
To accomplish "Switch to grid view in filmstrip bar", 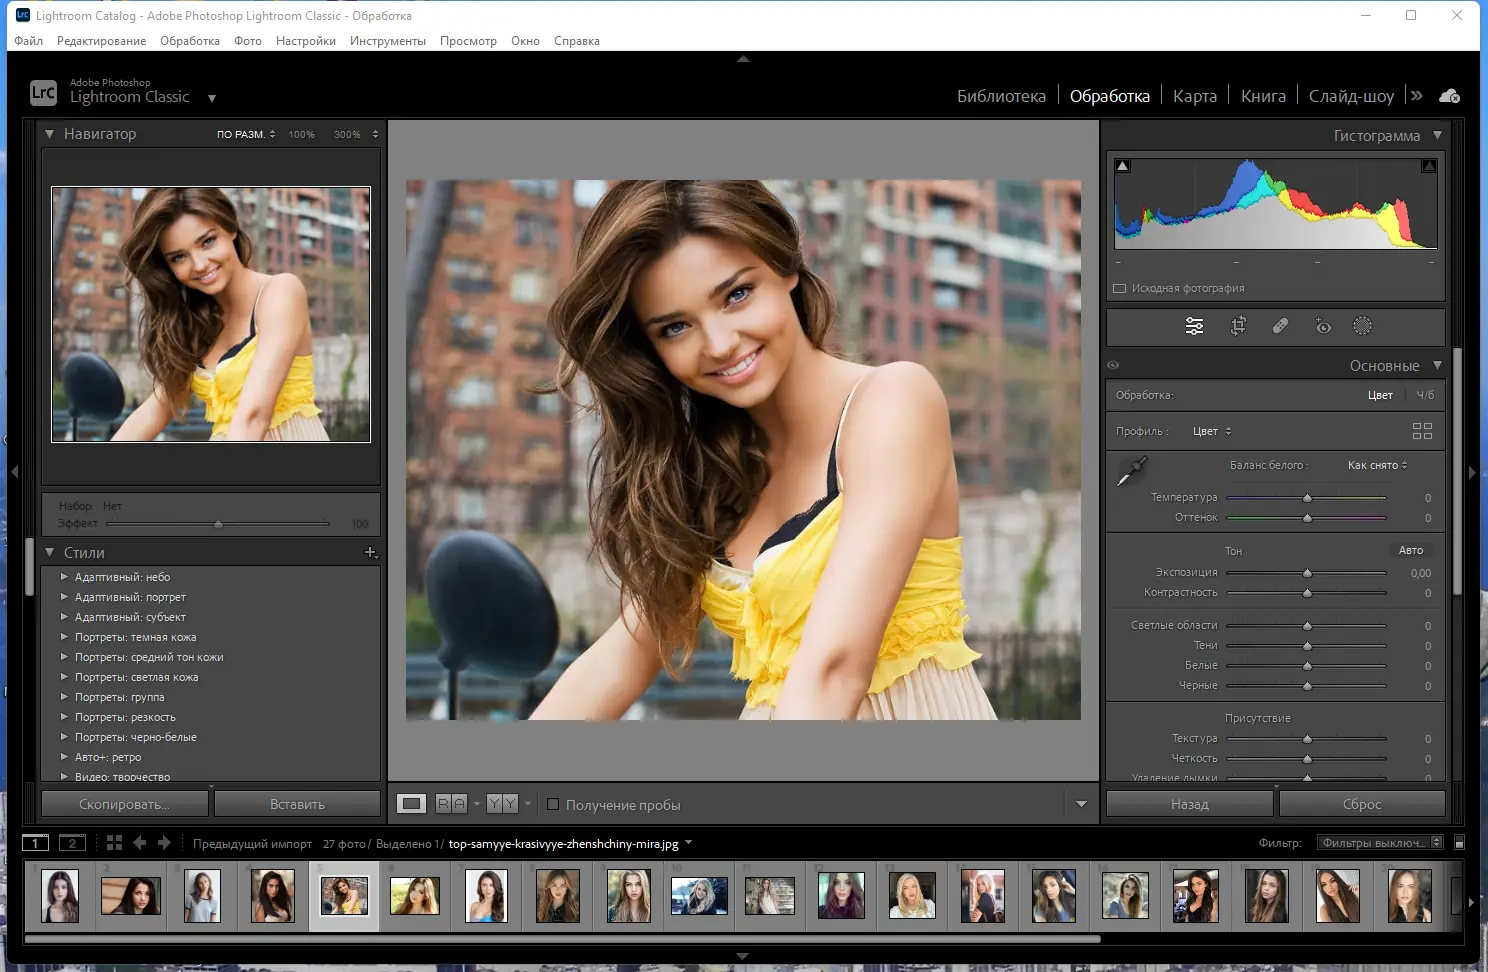I will 114,843.
